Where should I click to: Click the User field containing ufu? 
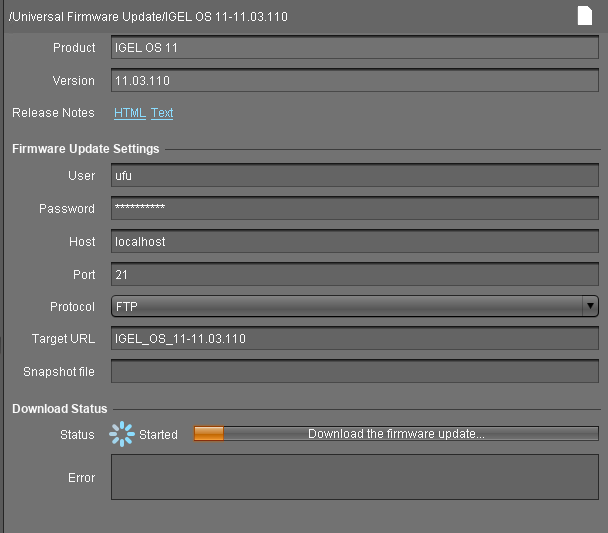pyautogui.click(x=354, y=176)
